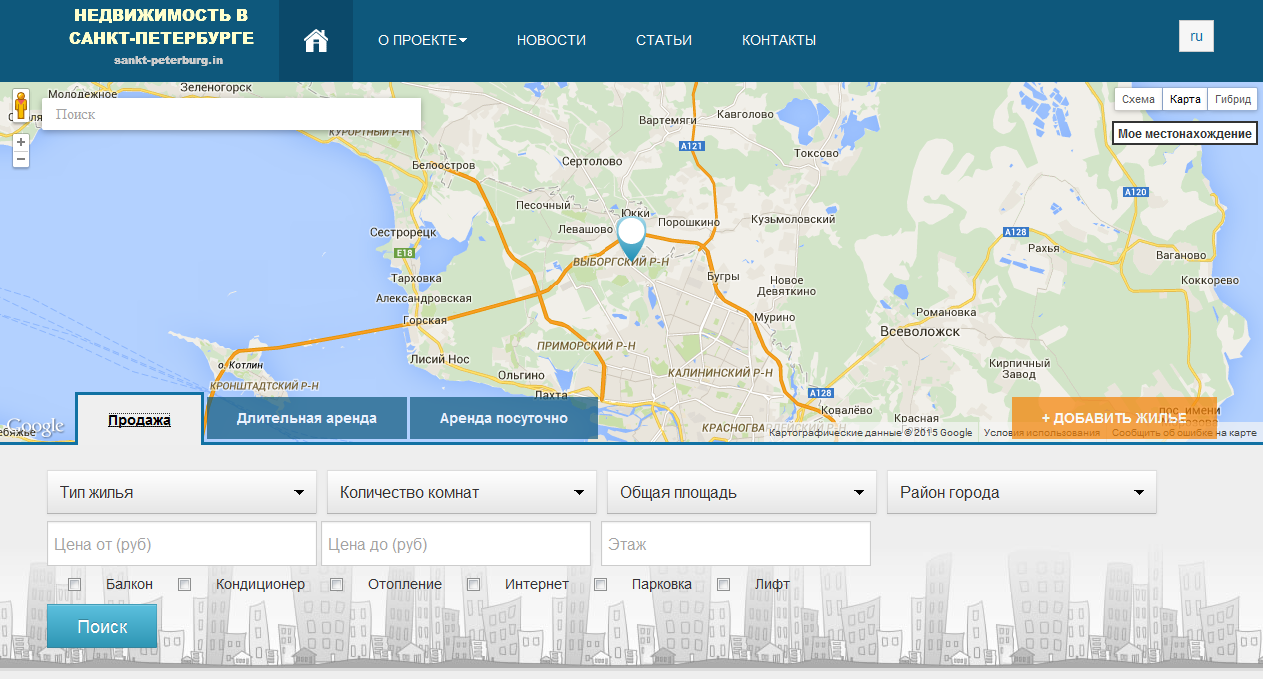1263x679 pixels.
Task: Click the Ольгино label on the map
Action: click(x=521, y=374)
